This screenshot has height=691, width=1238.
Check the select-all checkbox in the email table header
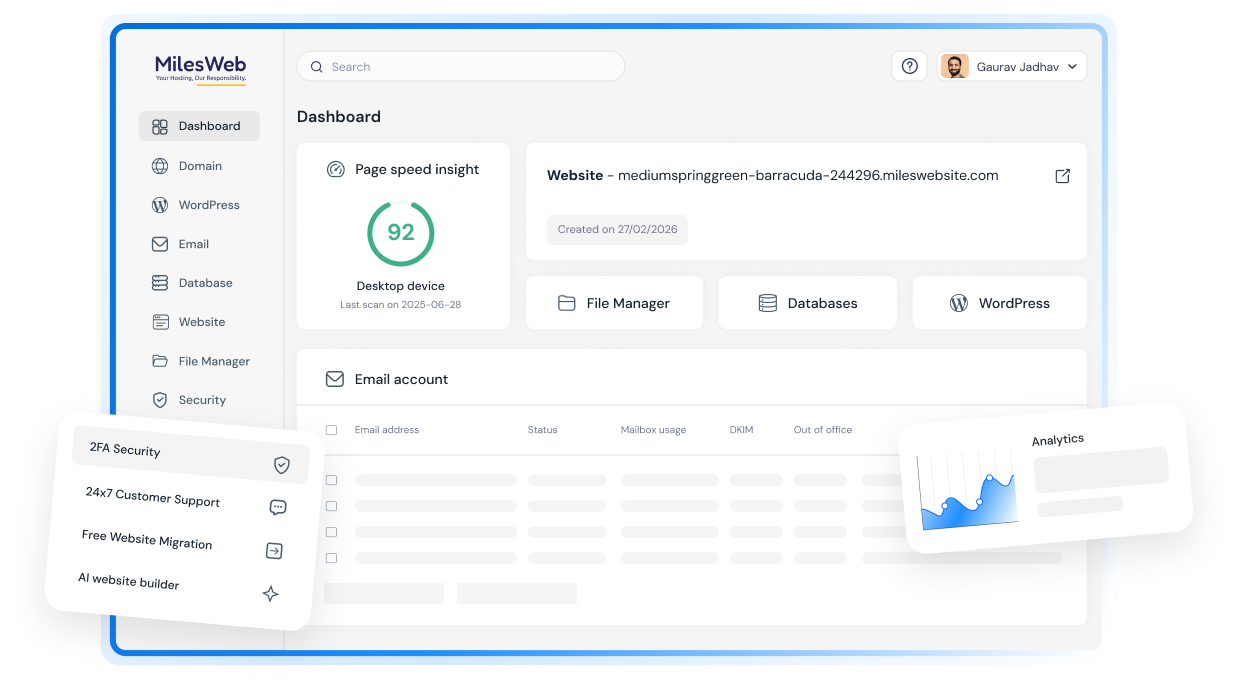pos(331,429)
